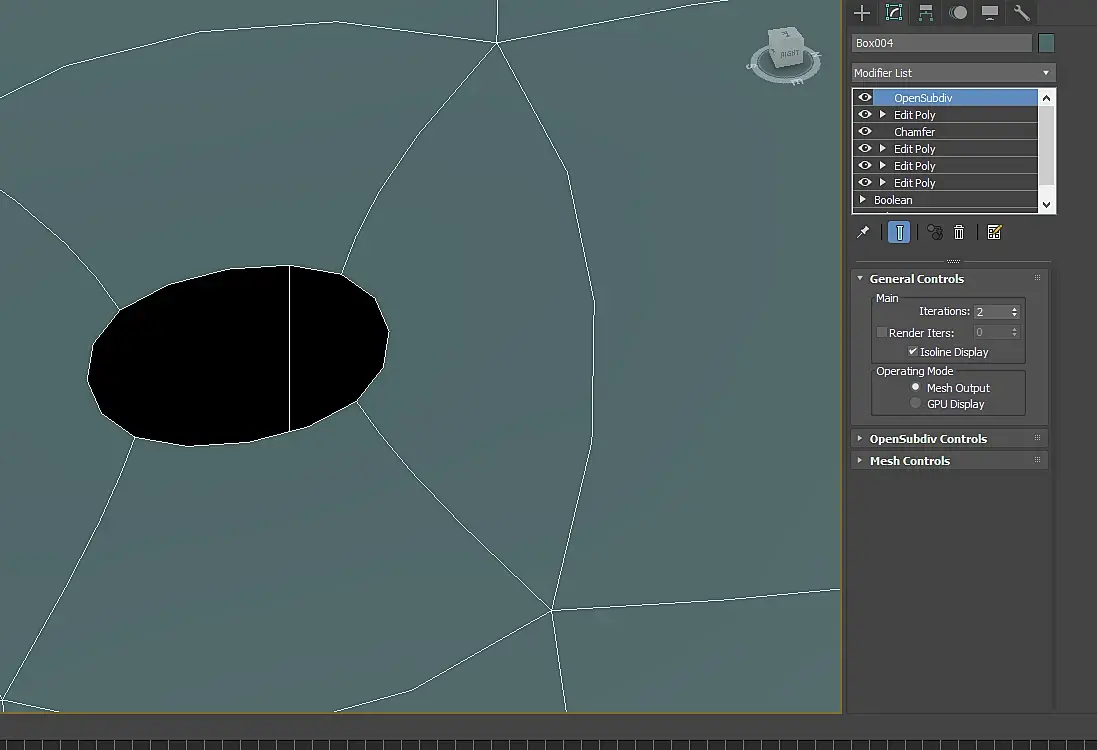Screen dimensions: 1097x750
Task: Open Configure Modifier Sets icon
Action: pyautogui.click(x=994, y=232)
